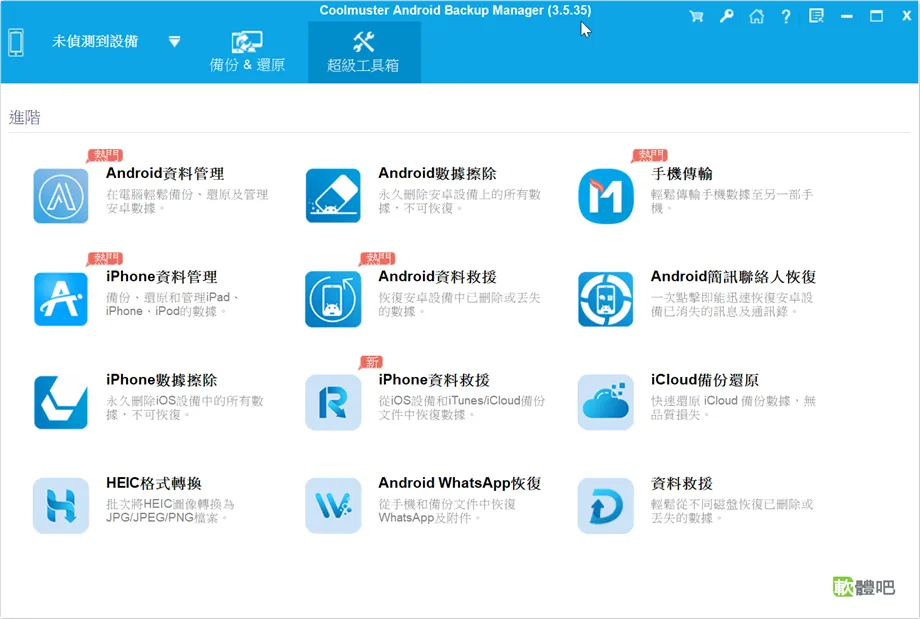The image size is (920, 619).
Task: Open help with the question mark icon
Action: [786, 16]
